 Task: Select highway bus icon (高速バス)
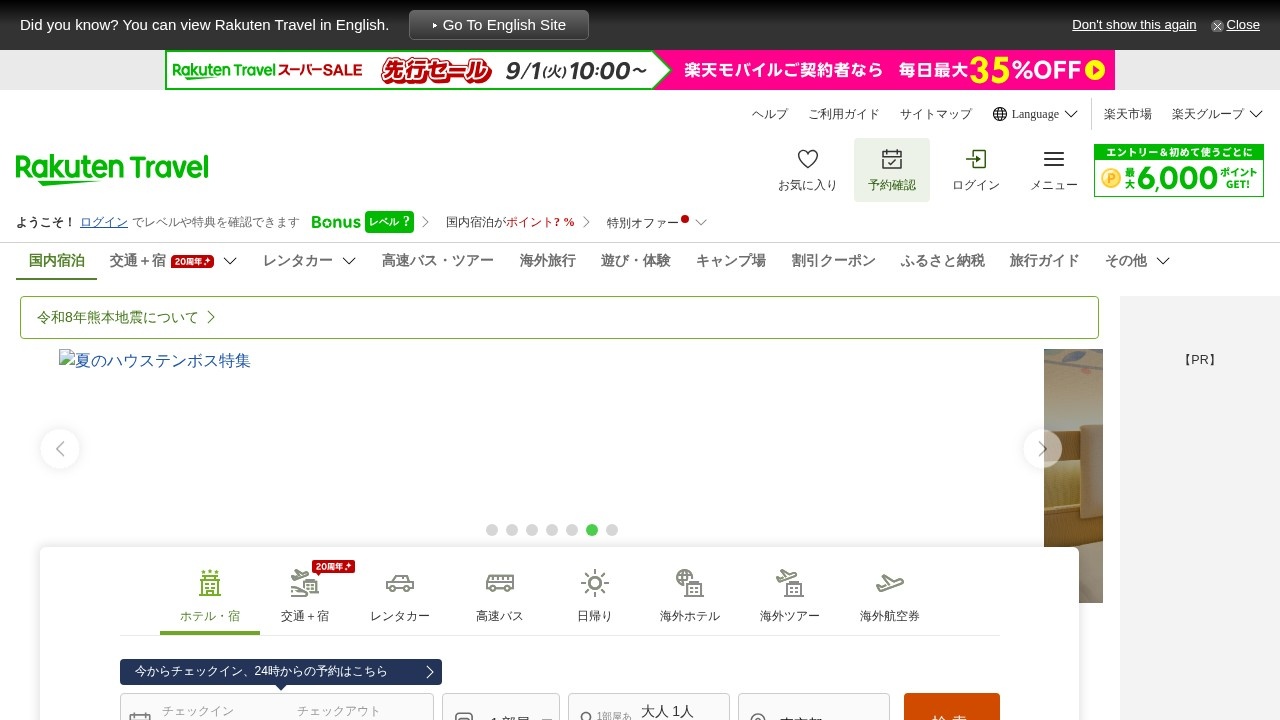pos(500,583)
